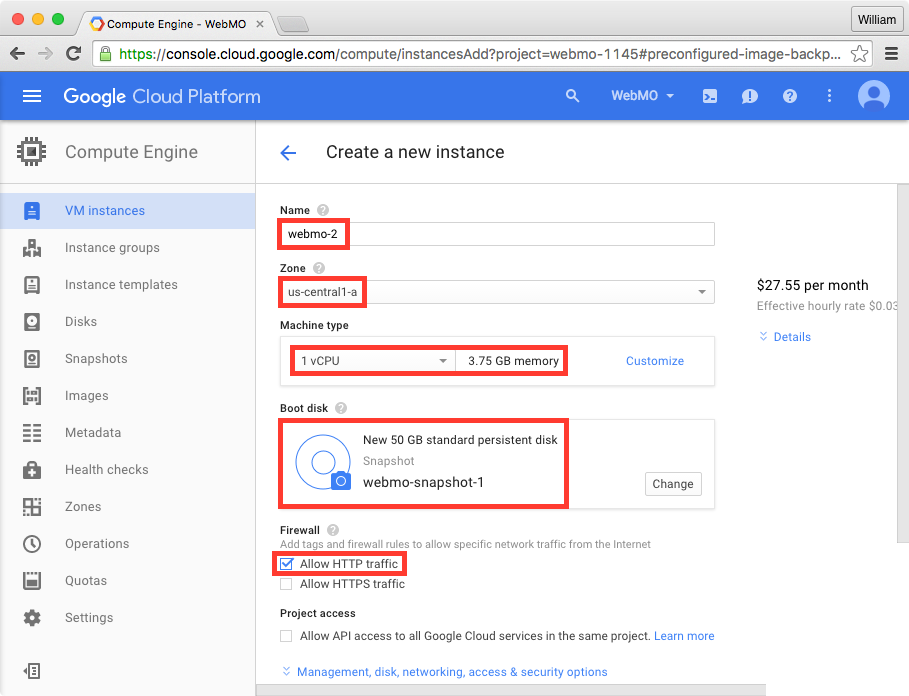Enable API access to all Google Cloud services

[x=286, y=636]
